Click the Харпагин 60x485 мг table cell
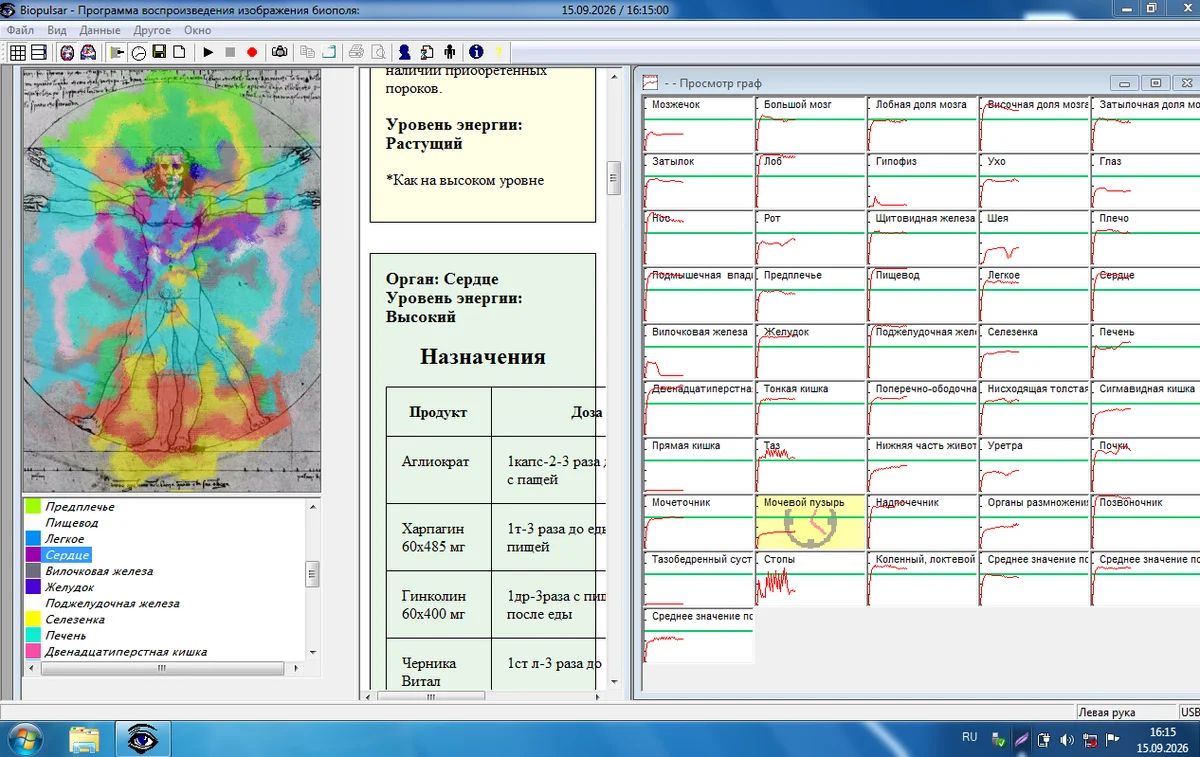 pyautogui.click(x=439, y=537)
